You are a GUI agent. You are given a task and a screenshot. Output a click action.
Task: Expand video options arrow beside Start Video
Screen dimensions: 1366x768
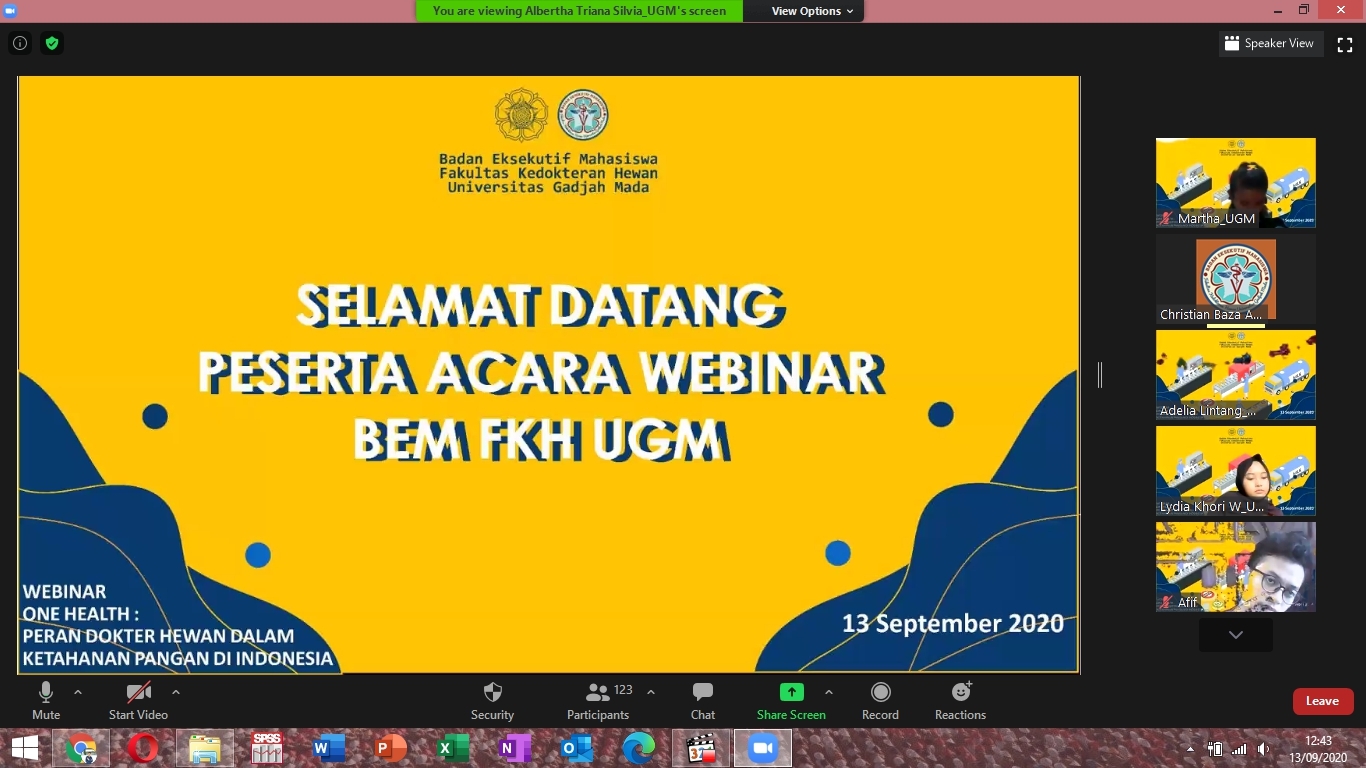(176, 692)
